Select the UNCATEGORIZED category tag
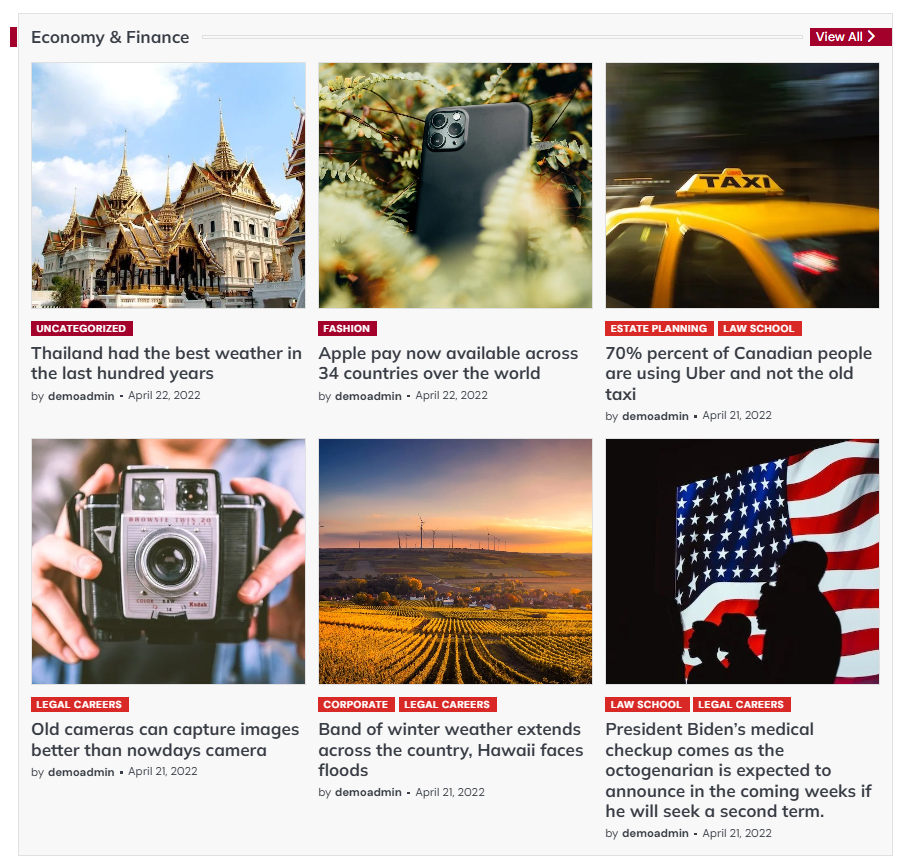 tap(81, 328)
